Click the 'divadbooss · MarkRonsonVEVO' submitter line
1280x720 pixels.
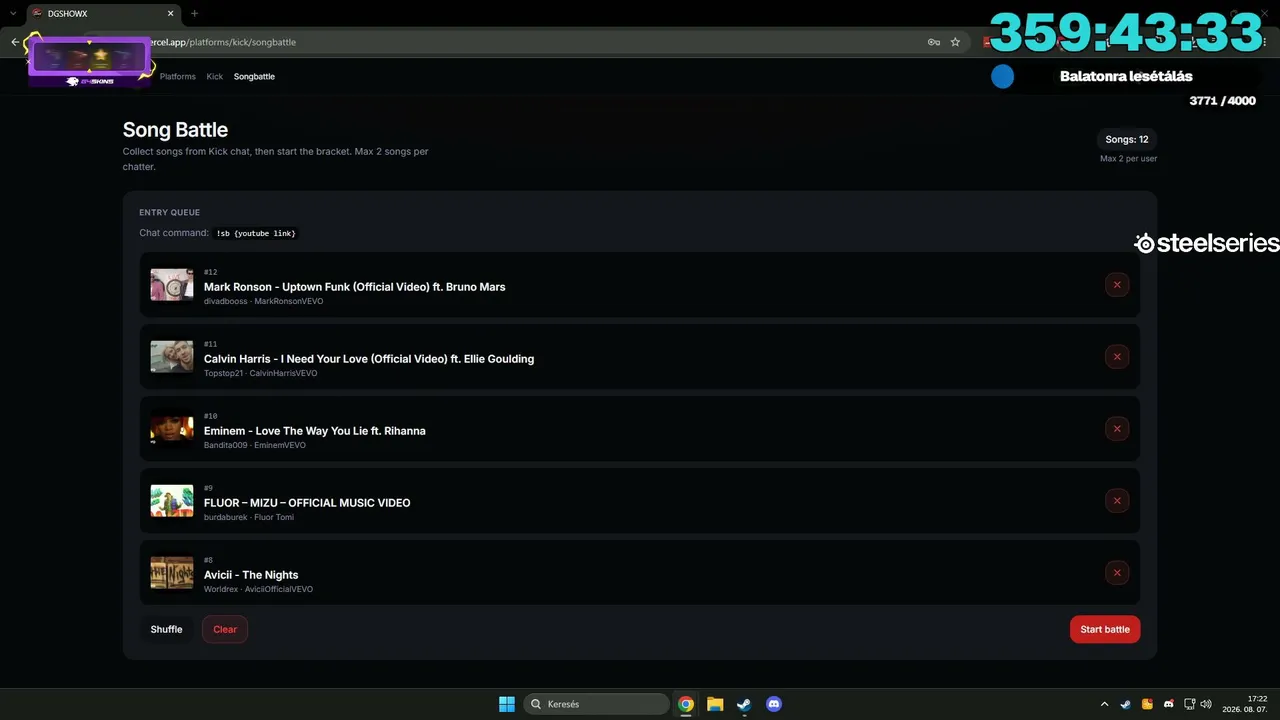pyautogui.click(x=264, y=301)
